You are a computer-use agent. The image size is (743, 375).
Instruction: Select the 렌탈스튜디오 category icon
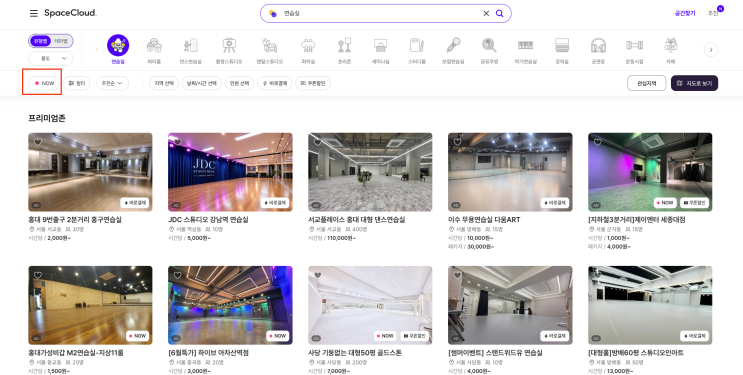pyautogui.click(x=269, y=46)
